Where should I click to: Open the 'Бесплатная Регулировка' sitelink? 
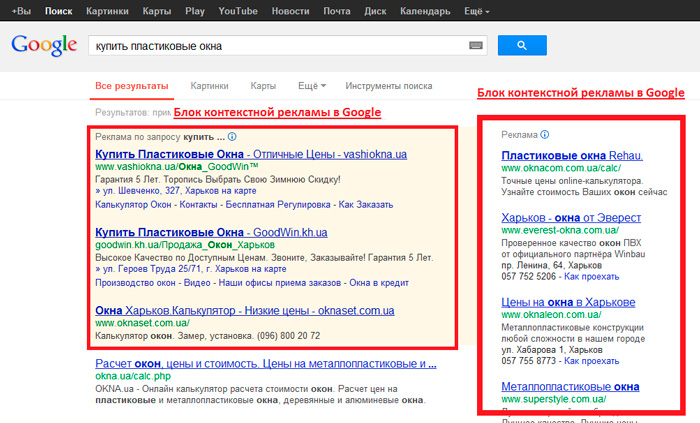tap(278, 204)
